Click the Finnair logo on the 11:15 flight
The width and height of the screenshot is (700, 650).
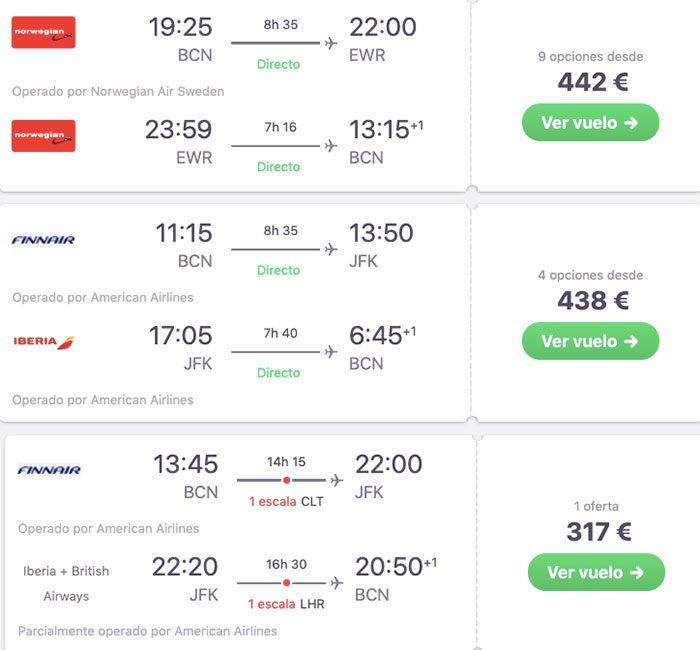tap(43, 240)
